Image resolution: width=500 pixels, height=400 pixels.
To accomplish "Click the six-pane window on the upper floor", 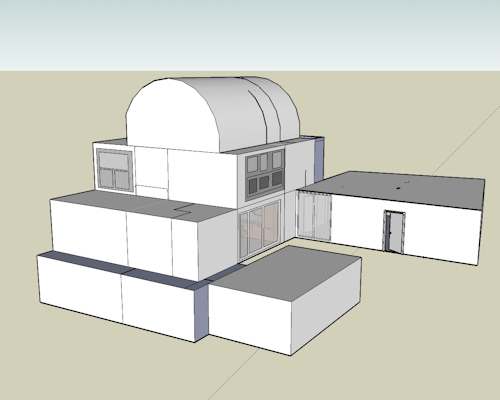I will pos(265,175).
